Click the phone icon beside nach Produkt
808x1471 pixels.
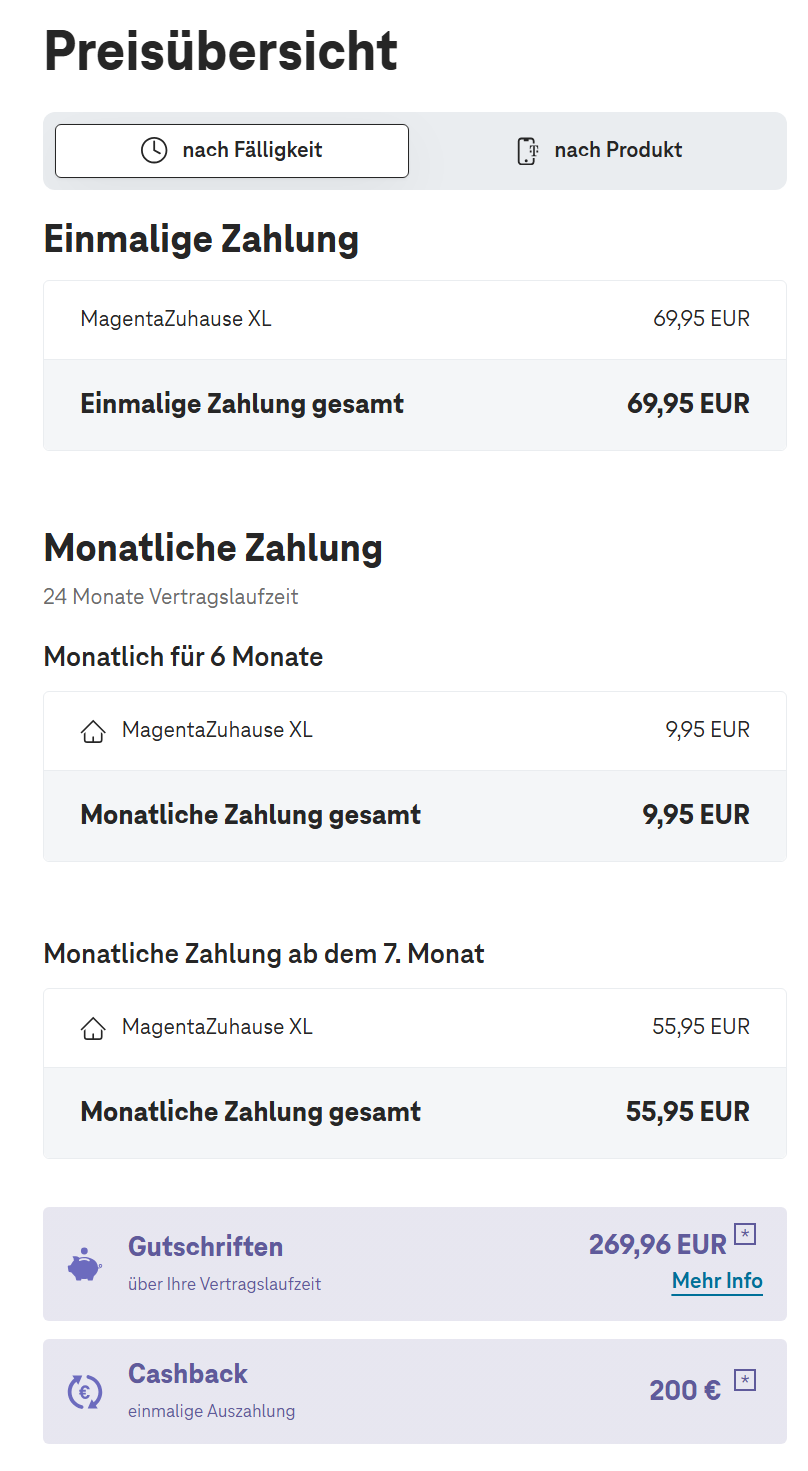[527, 151]
